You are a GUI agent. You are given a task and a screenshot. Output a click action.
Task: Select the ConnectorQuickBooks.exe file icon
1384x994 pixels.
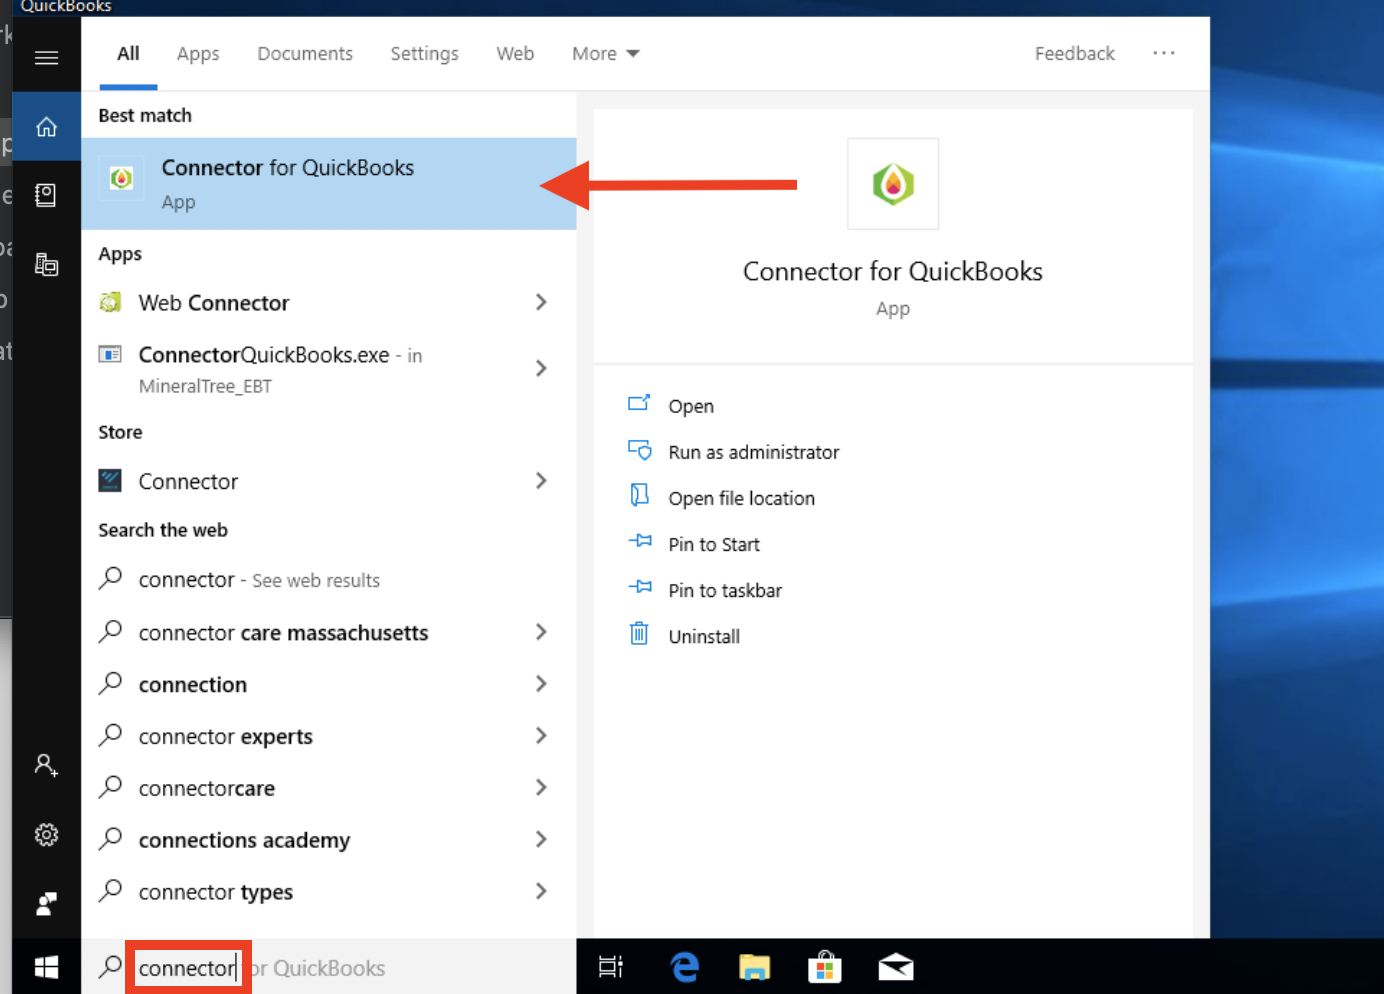(x=110, y=354)
